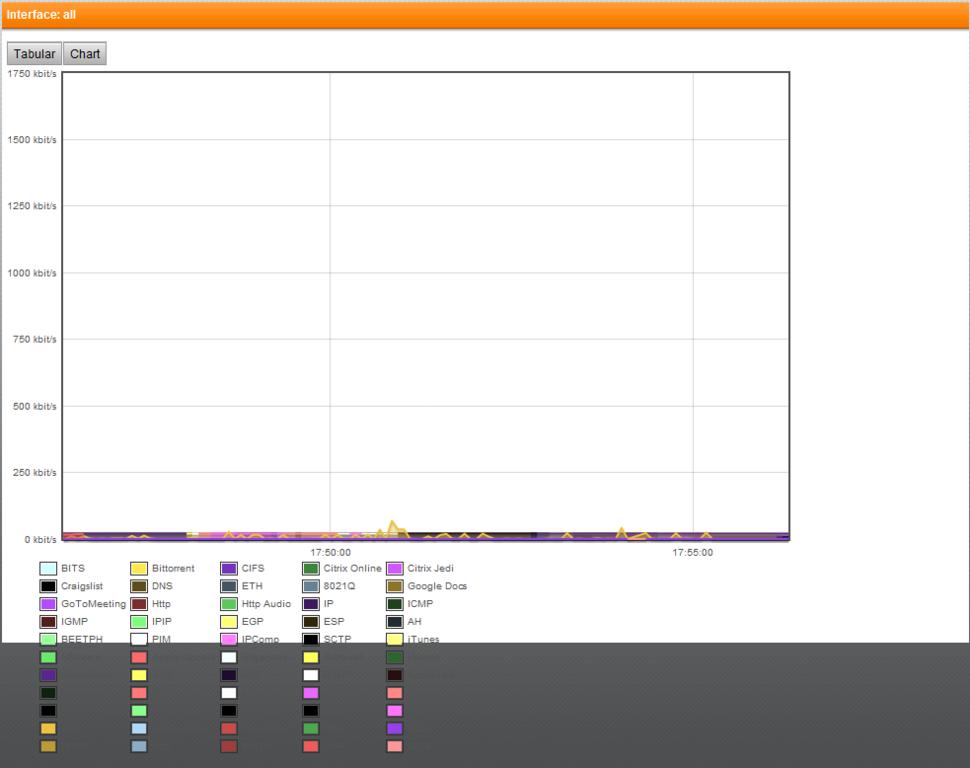This screenshot has width=970, height=768.
Task: Toggle the Citrix Jedi series swatch
Action: [395, 569]
